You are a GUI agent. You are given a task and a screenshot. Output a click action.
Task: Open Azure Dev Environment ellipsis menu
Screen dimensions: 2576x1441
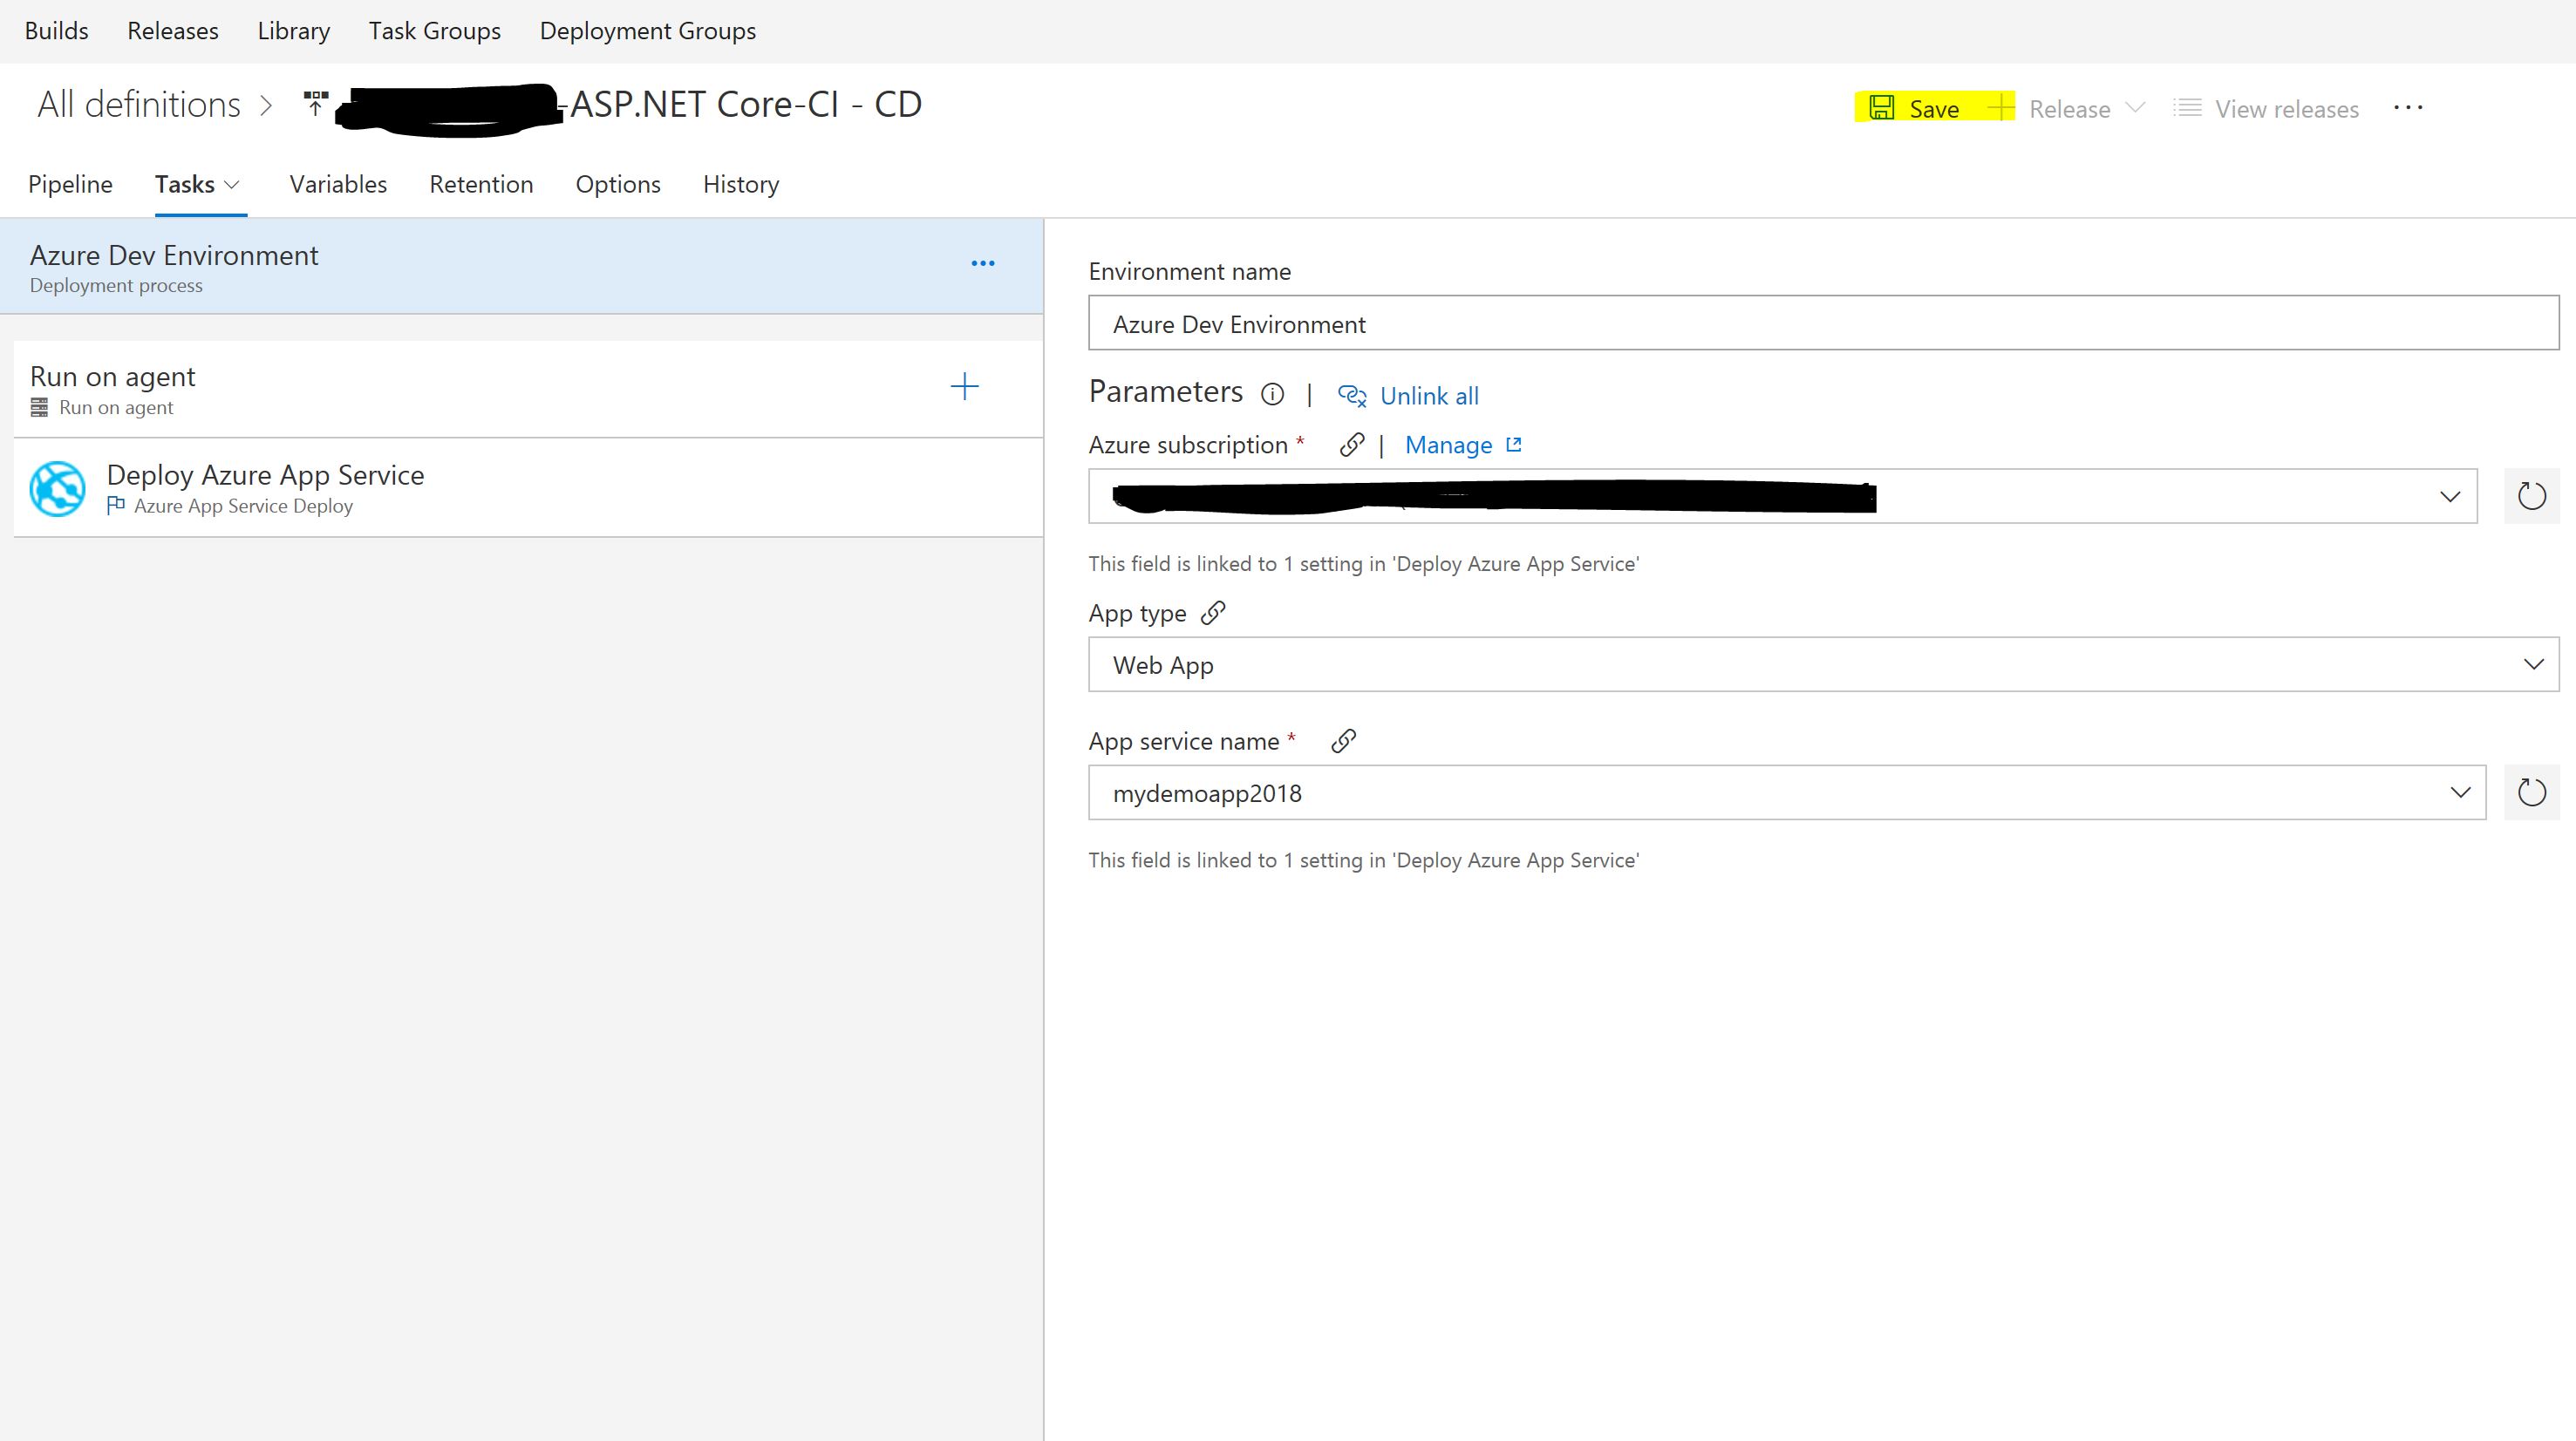(x=983, y=264)
